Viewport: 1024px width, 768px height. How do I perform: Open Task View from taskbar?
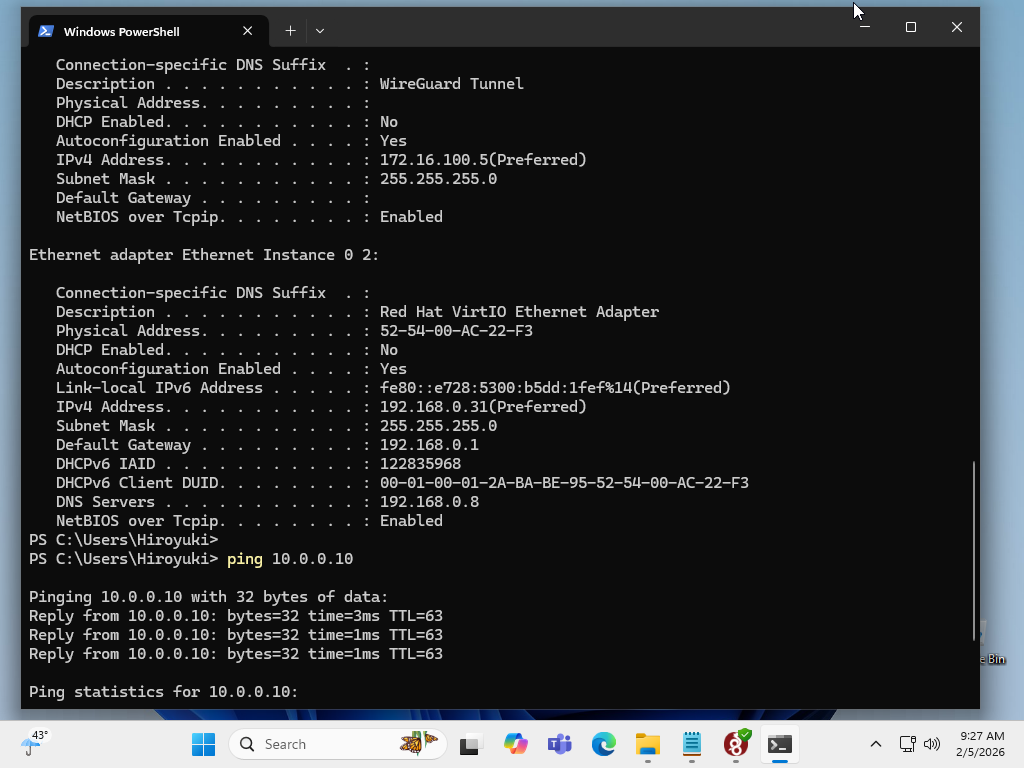click(471, 744)
